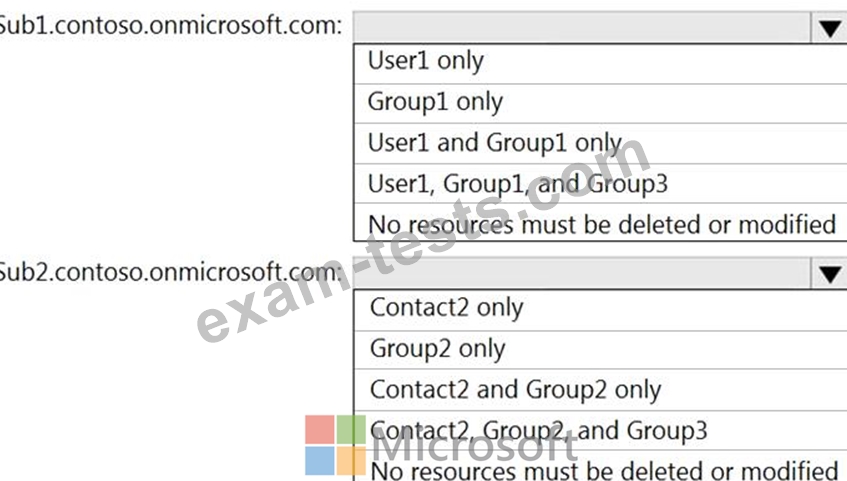Select the 'Contact2 only' option
The width and height of the screenshot is (847, 481).
(x=600, y=310)
